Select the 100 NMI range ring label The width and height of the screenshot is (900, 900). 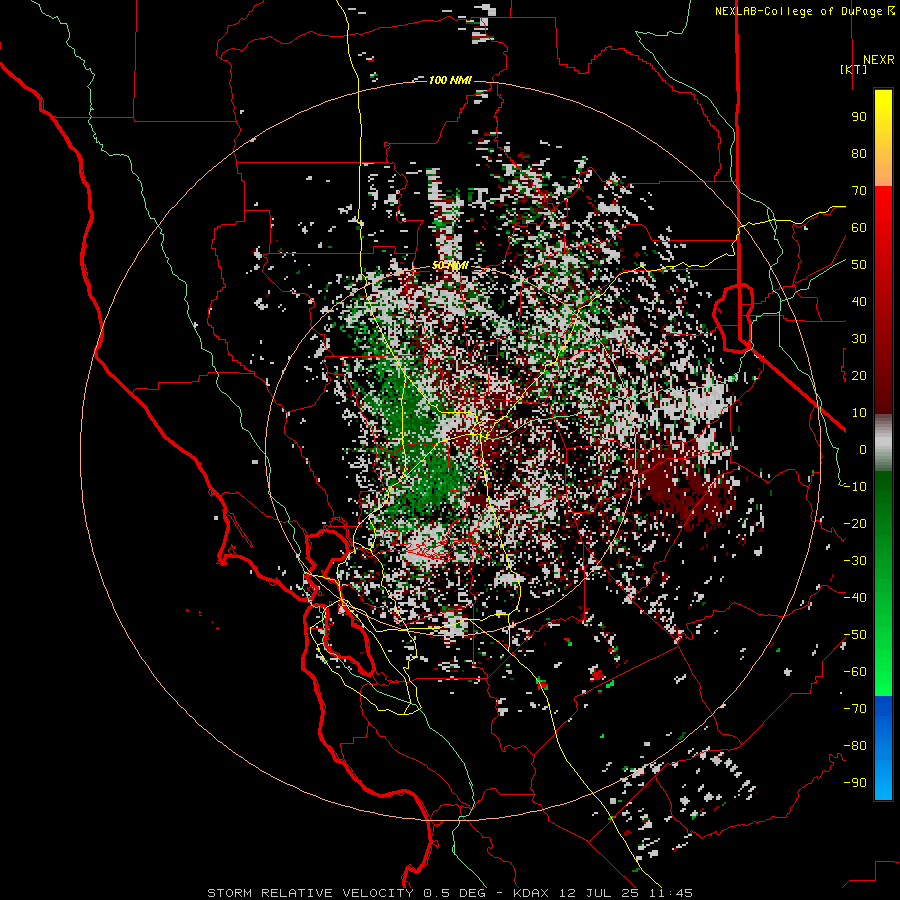click(450, 80)
